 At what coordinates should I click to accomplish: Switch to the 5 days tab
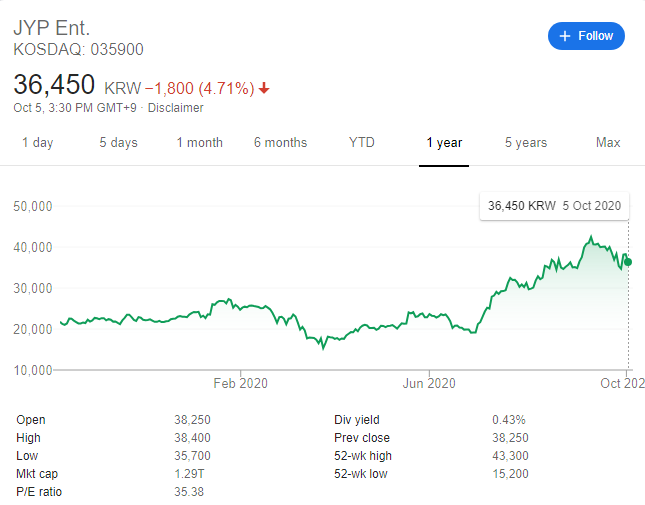(118, 143)
